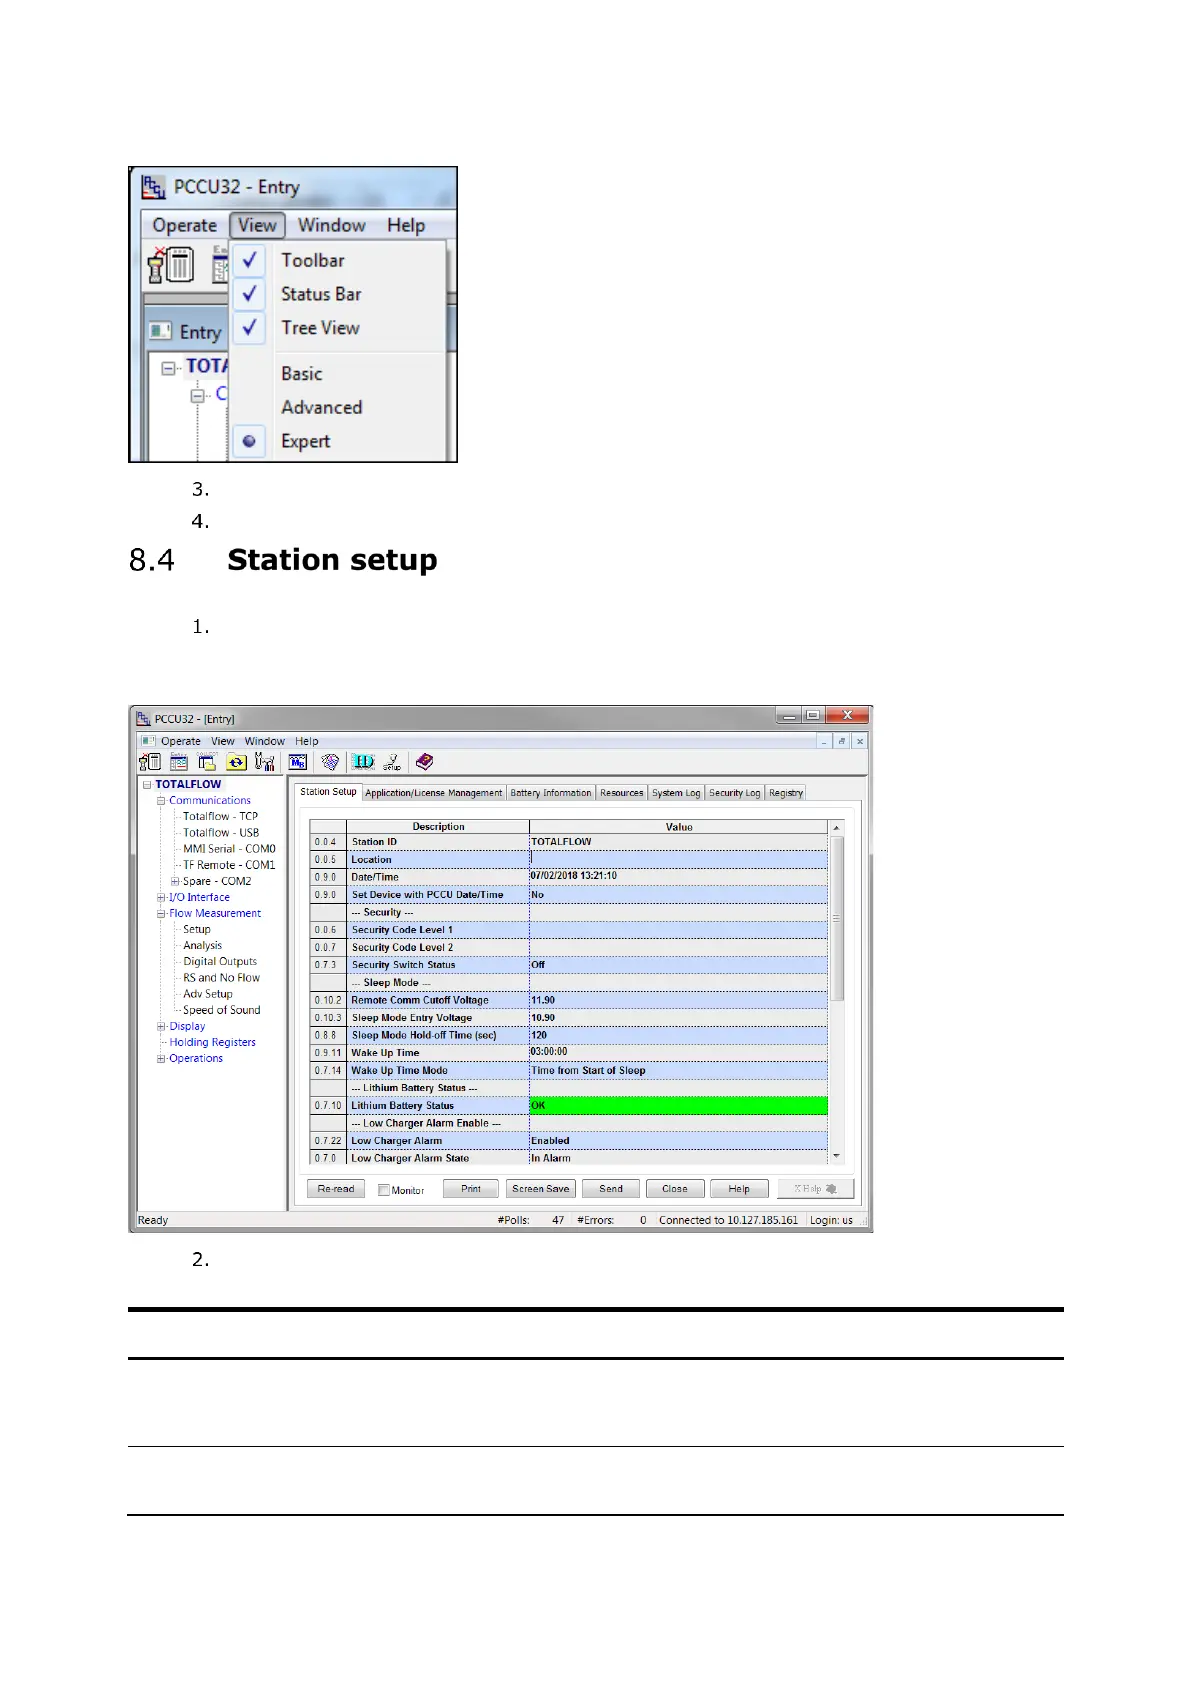Click the Collect icon in lower window toolbar
Screen dimensions: 1191x1684
[207, 762]
